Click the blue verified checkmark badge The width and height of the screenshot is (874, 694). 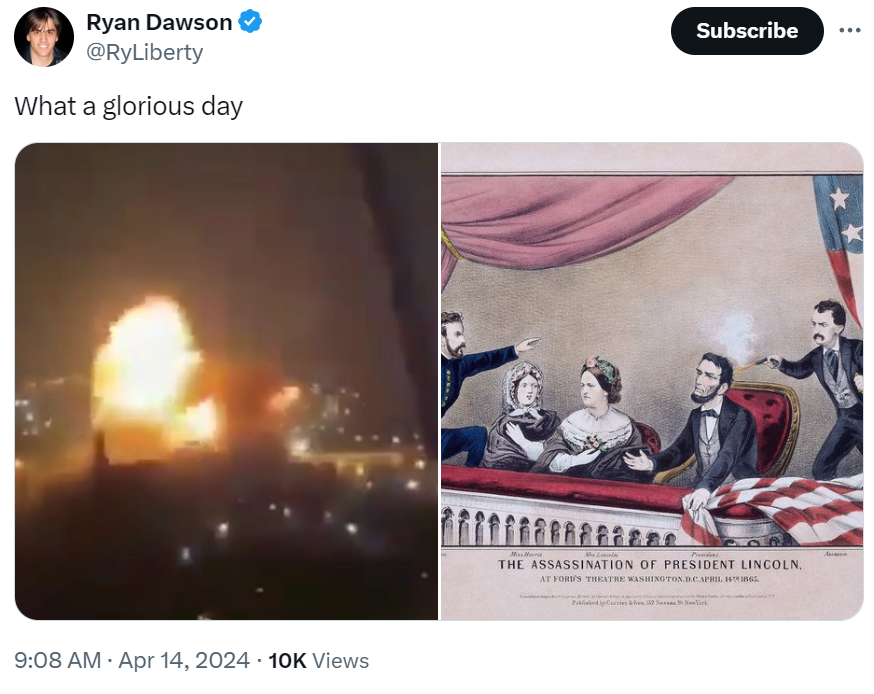250,22
